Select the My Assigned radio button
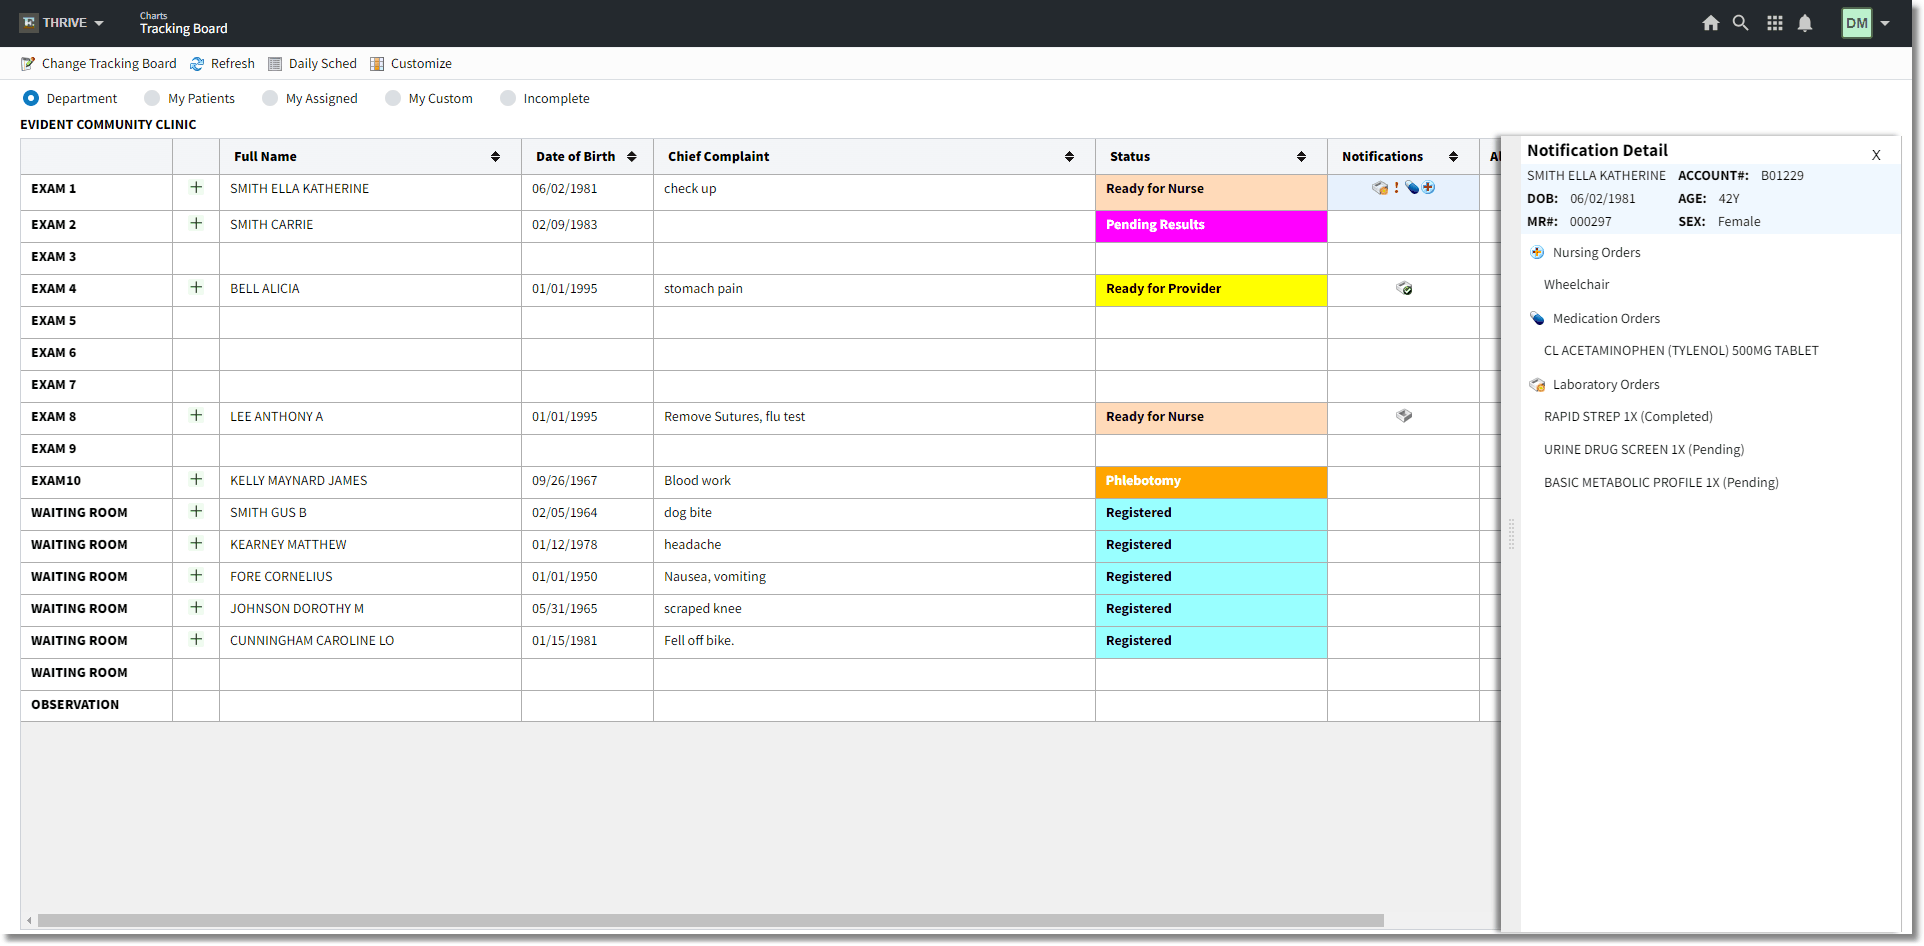 coord(270,98)
